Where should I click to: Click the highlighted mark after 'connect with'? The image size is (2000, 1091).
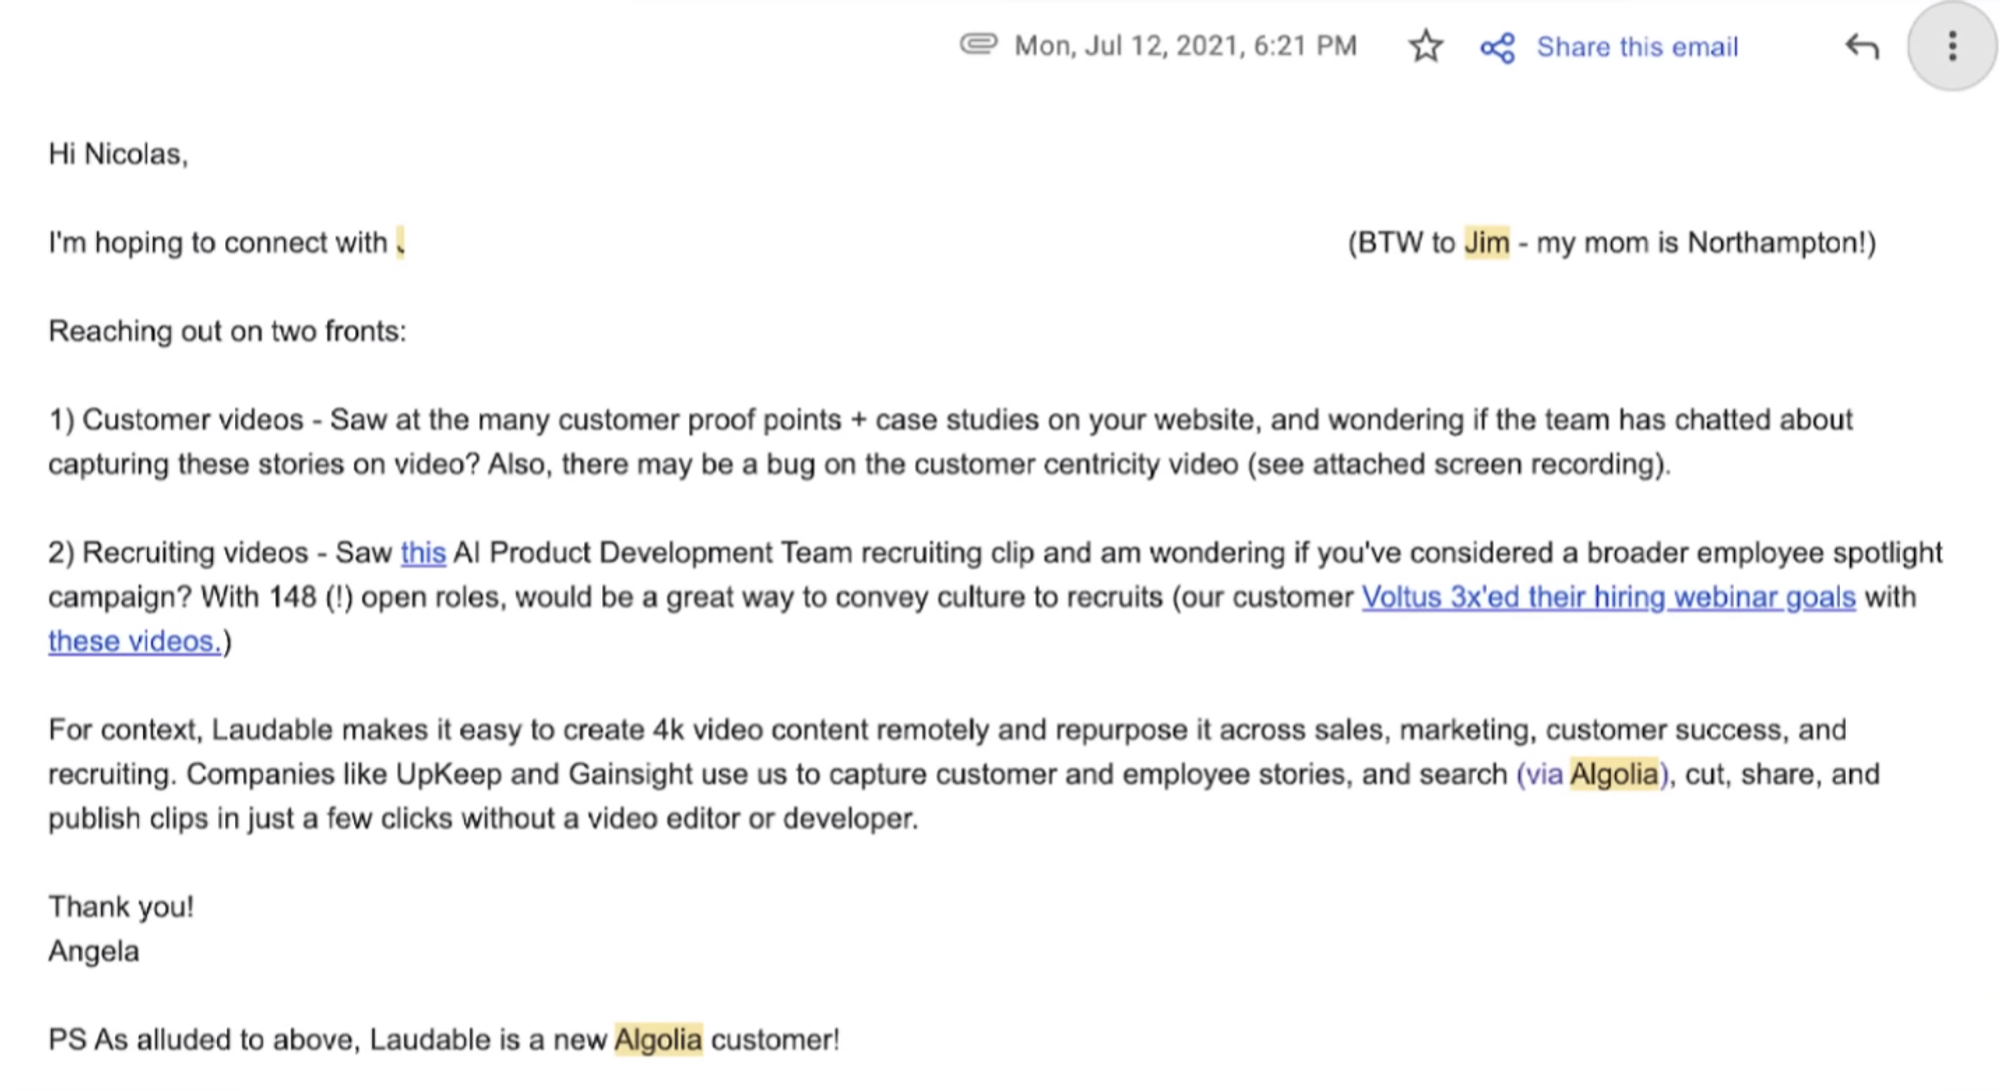coord(400,243)
